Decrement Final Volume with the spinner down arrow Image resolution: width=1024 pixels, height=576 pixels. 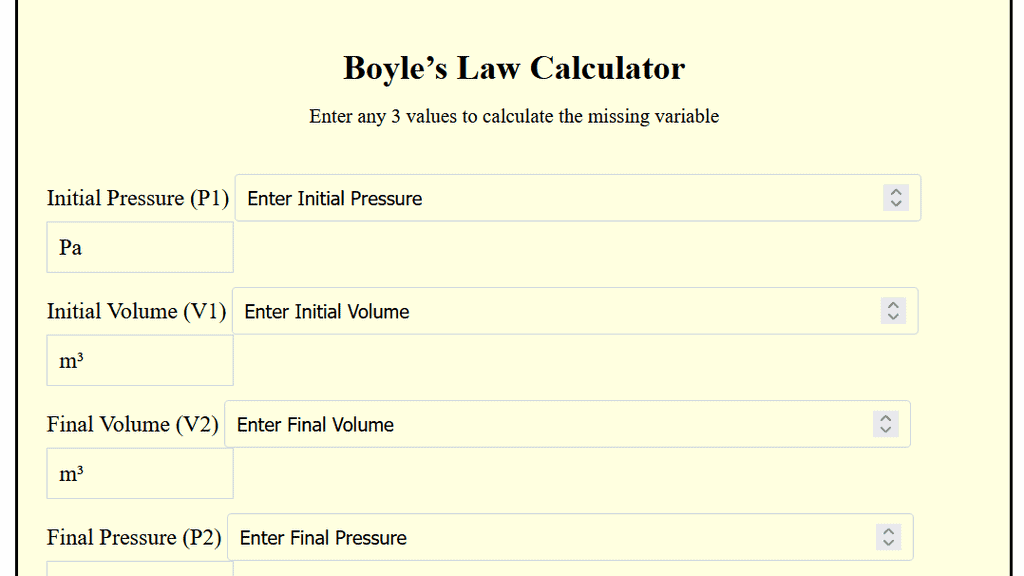tap(886, 429)
